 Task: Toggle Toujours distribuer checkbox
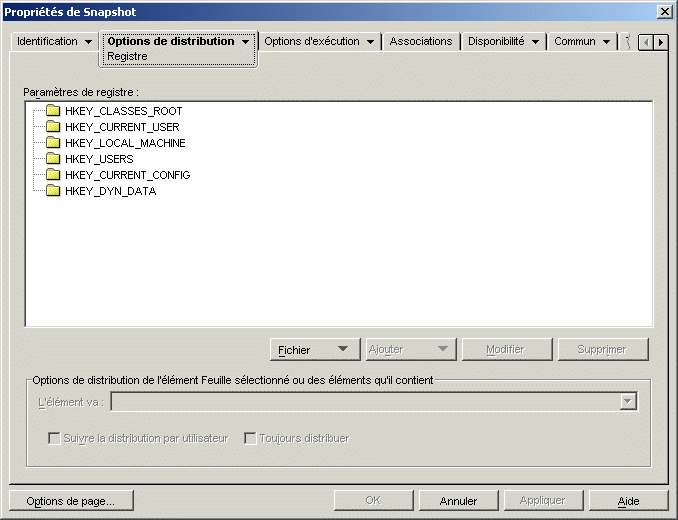(250, 438)
